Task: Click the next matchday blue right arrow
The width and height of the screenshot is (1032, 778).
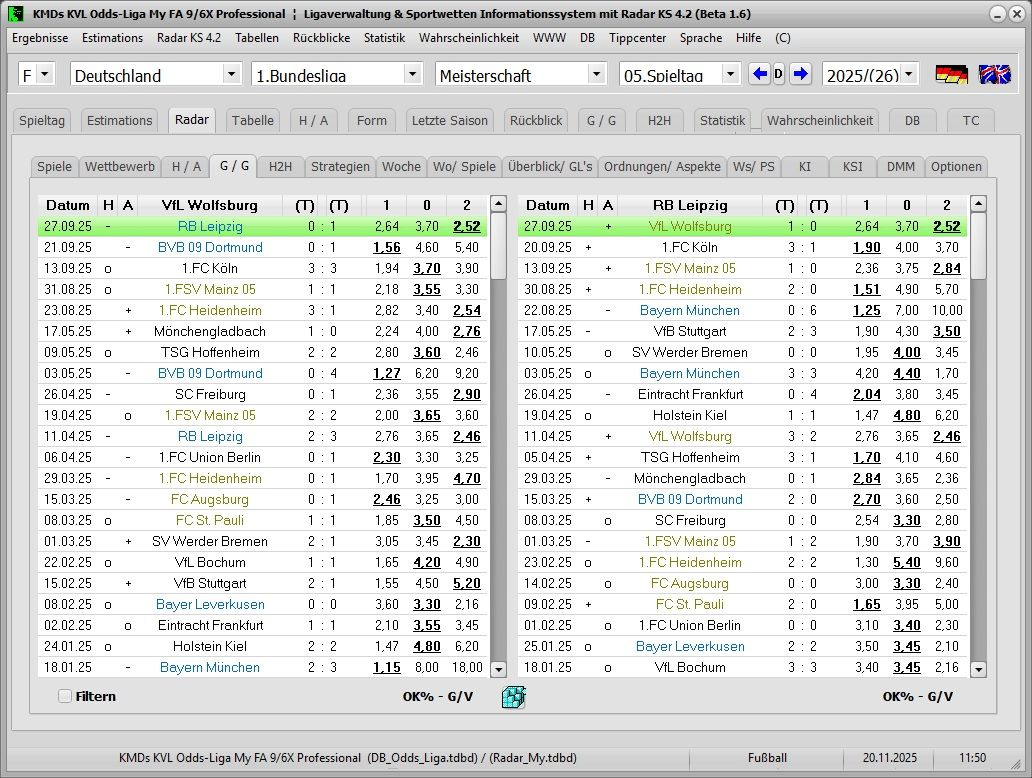Action: click(x=800, y=74)
